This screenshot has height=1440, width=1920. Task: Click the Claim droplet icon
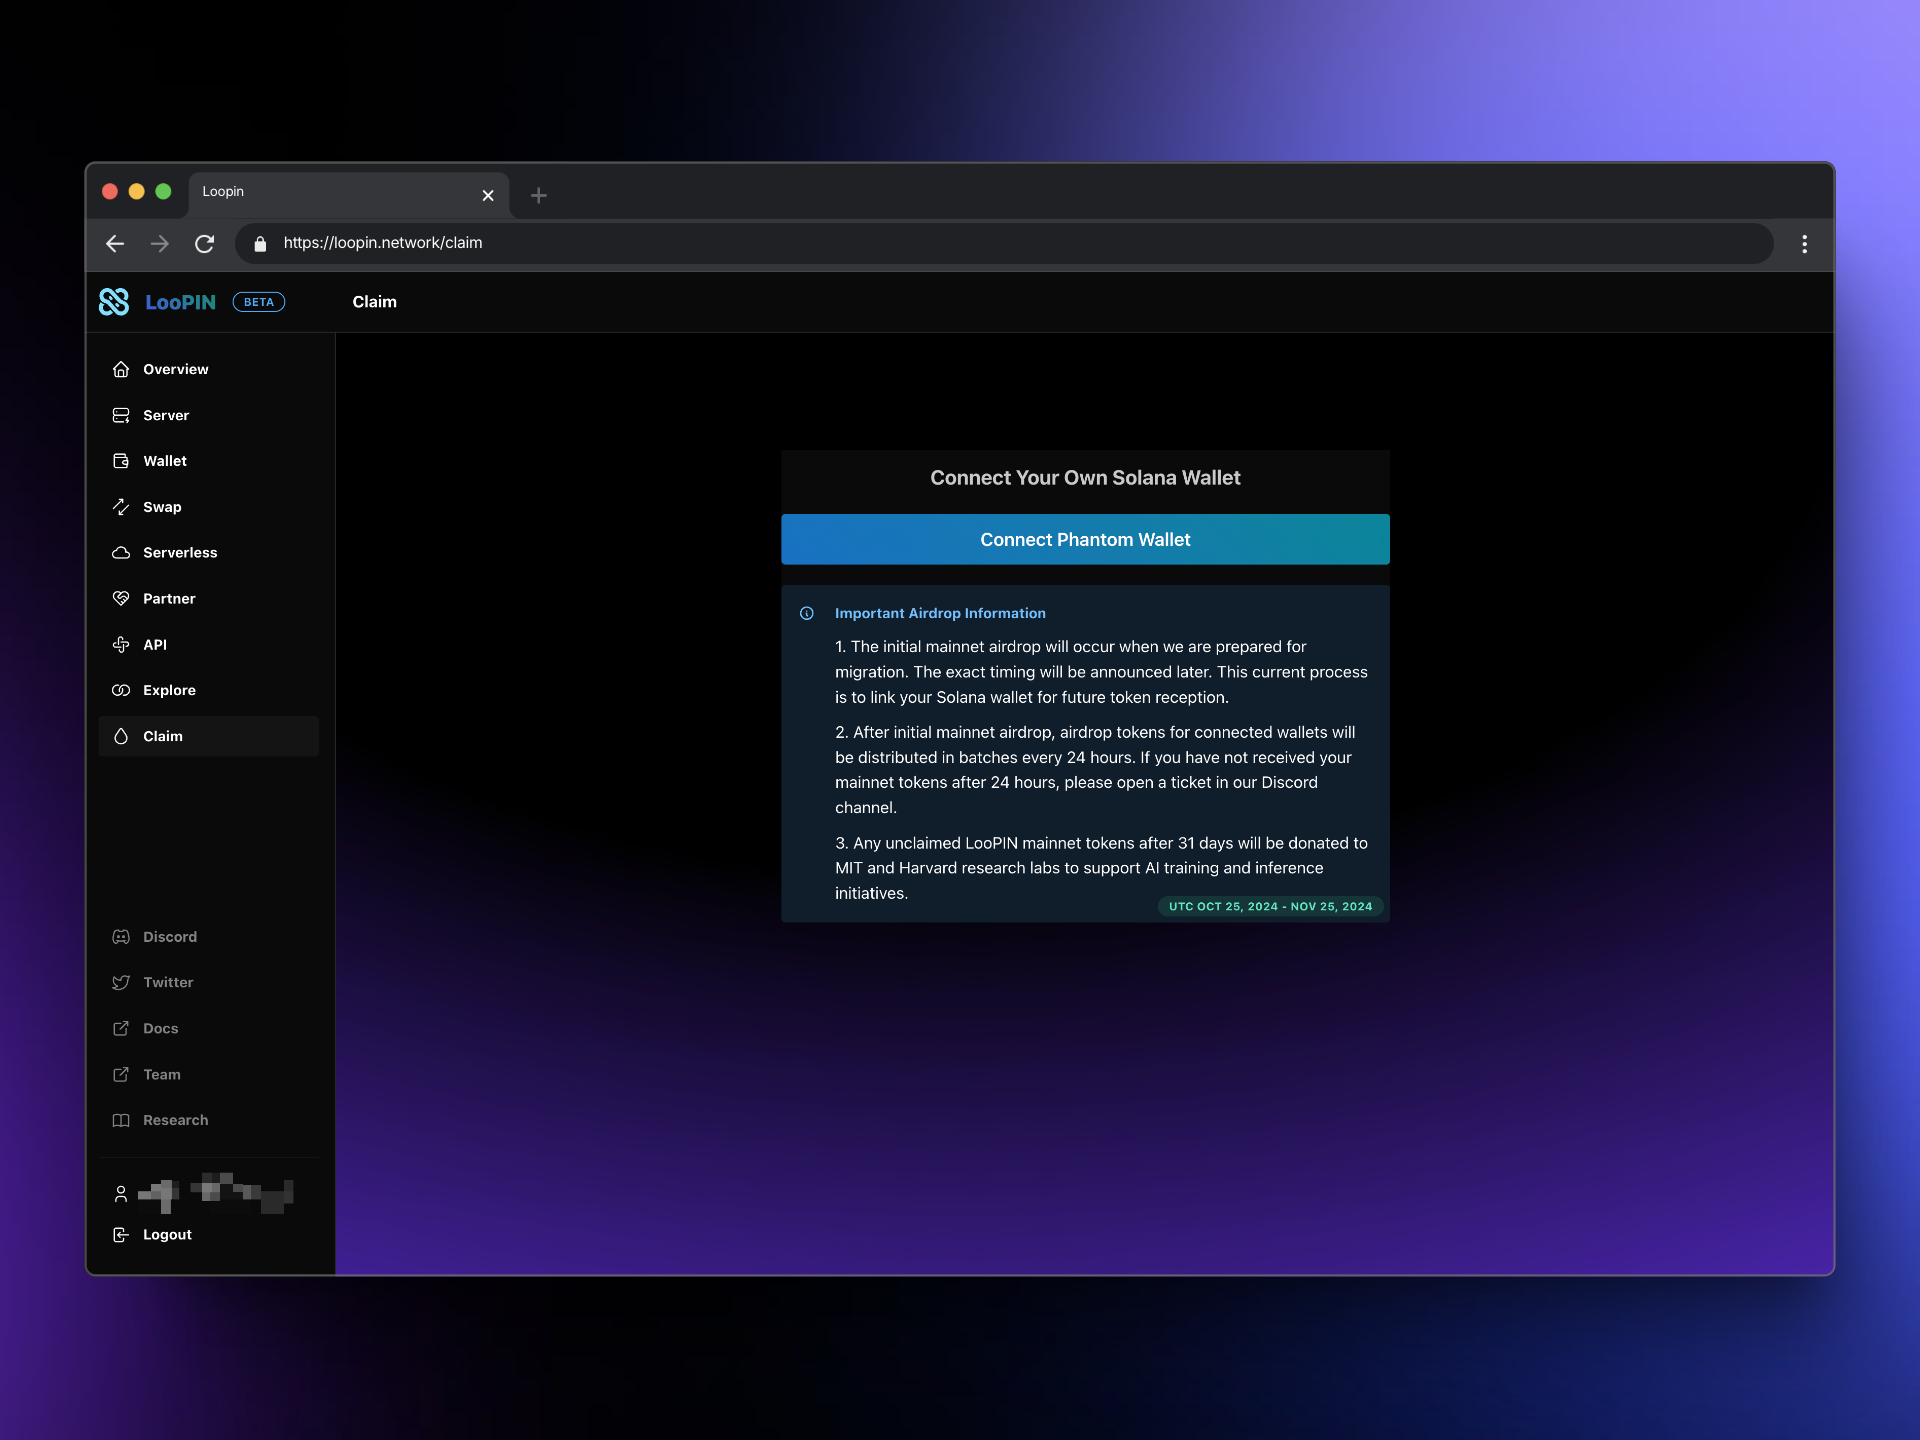[x=121, y=737]
